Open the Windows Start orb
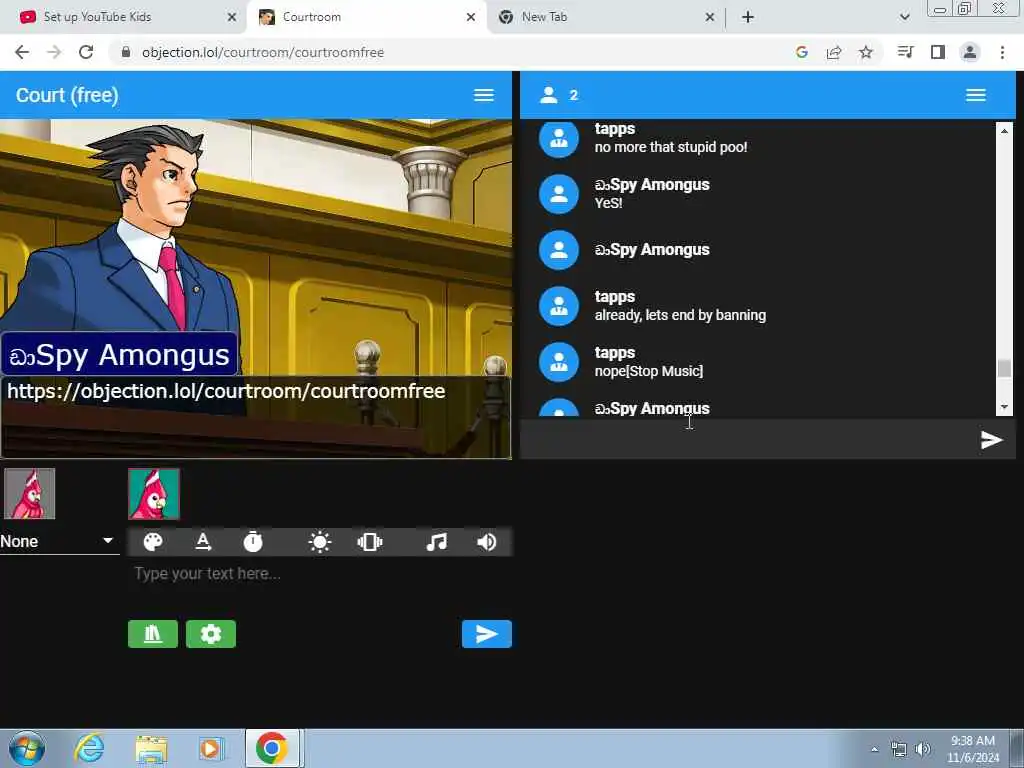The width and height of the screenshot is (1024, 768). [27, 748]
